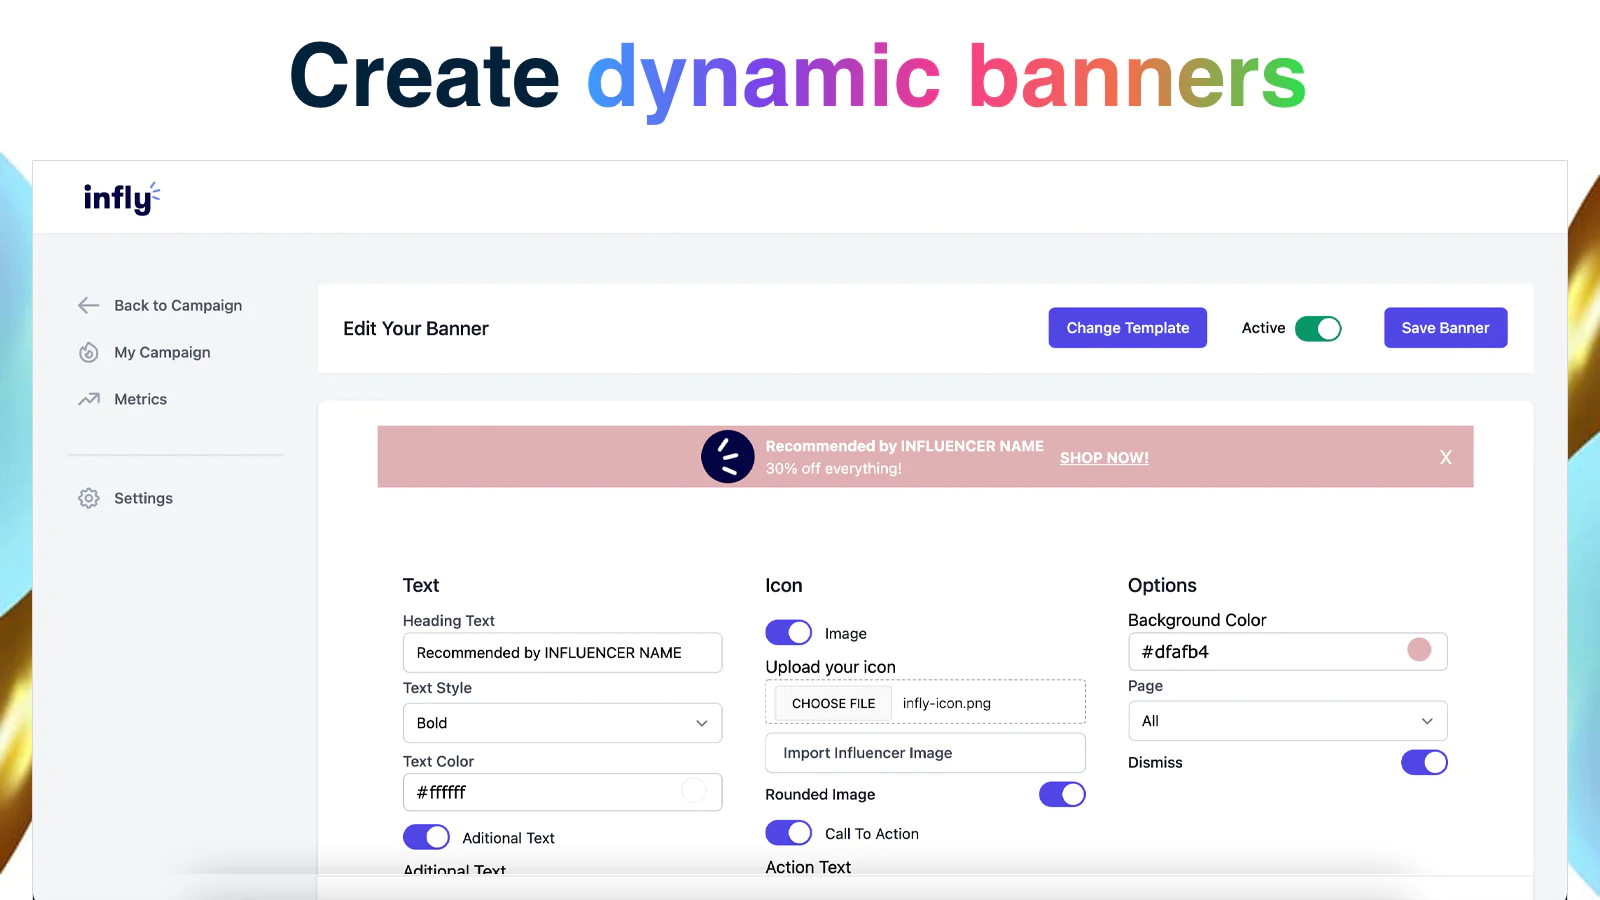Open the Metrics page from sidebar
The height and width of the screenshot is (900, 1600).
tap(140, 399)
